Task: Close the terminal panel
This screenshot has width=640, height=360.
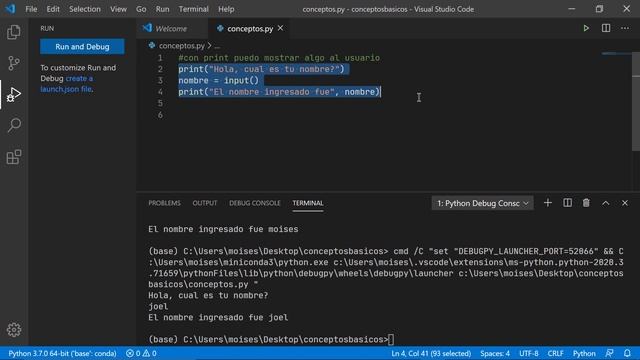Action: click(x=624, y=203)
